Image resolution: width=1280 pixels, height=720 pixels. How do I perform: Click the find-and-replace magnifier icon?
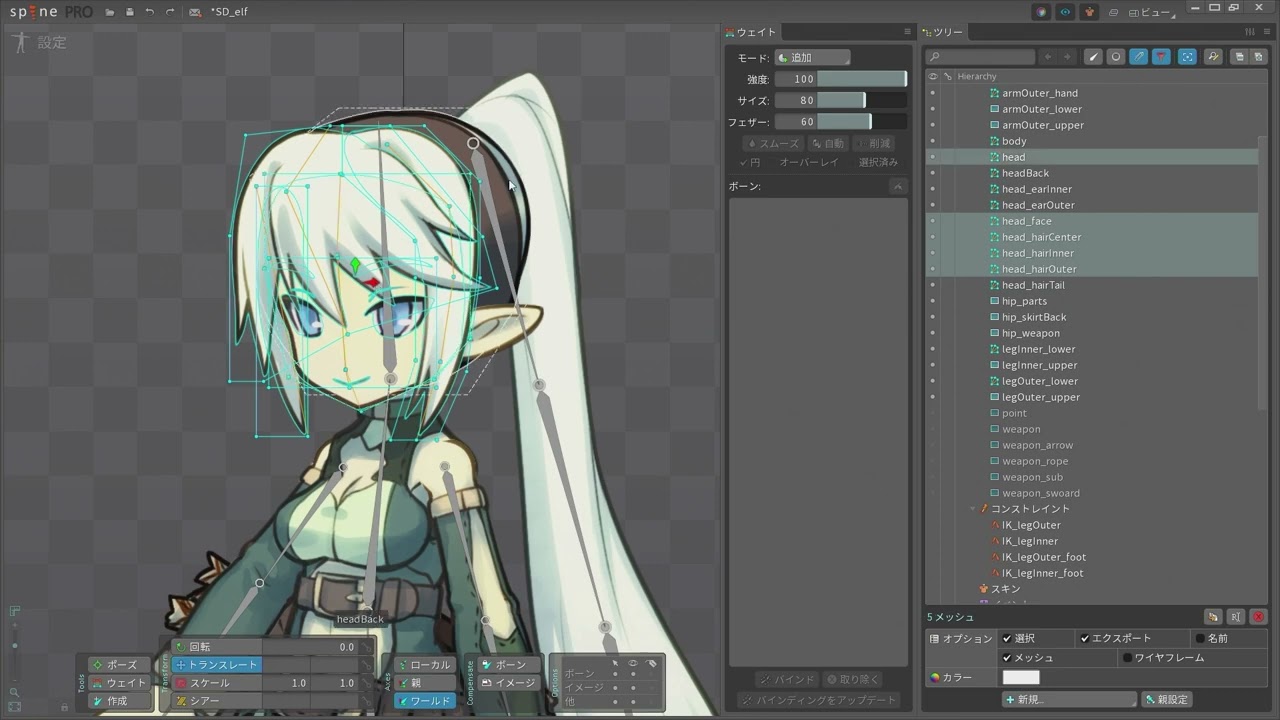click(1213, 57)
